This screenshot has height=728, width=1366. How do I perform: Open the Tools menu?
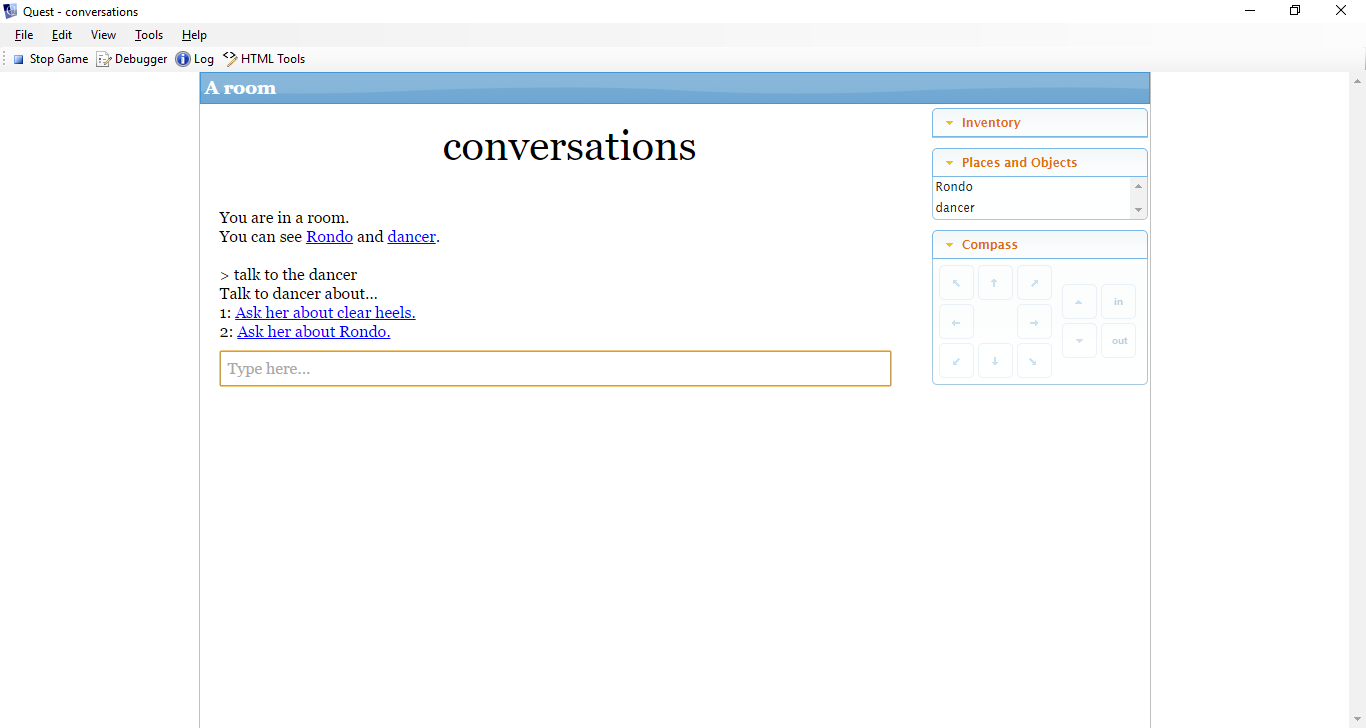(x=149, y=35)
